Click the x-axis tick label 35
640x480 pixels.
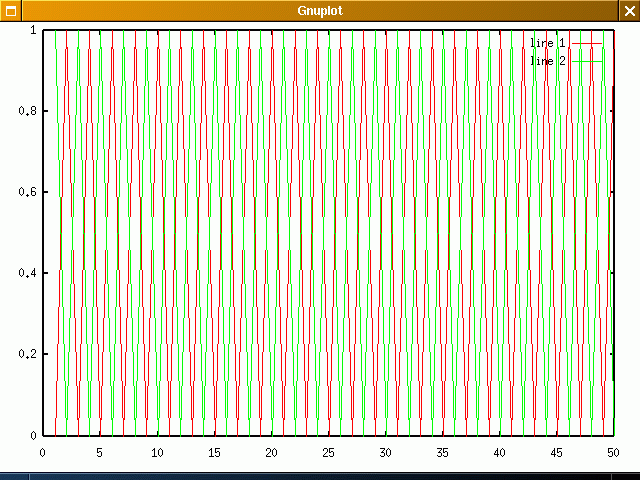pos(441,452)
